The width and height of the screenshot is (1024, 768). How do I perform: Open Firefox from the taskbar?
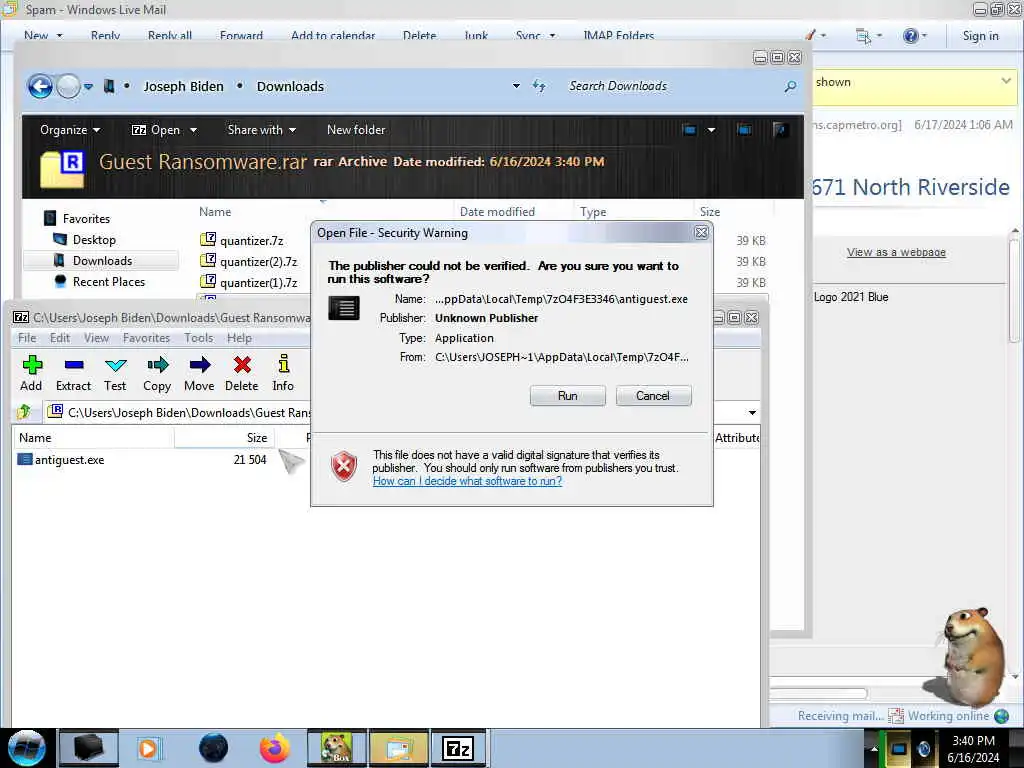tap(274, 748)
